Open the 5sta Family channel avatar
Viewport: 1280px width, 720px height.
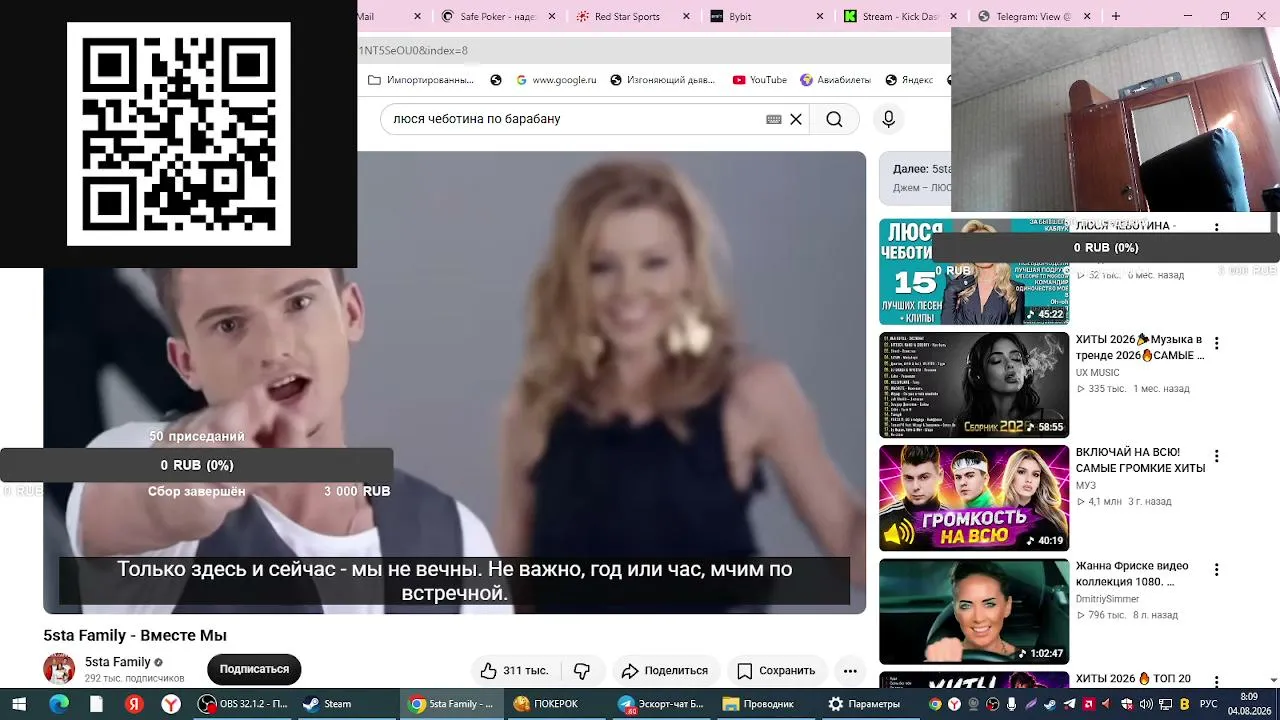pyautogui.click(x=59, y=669)
